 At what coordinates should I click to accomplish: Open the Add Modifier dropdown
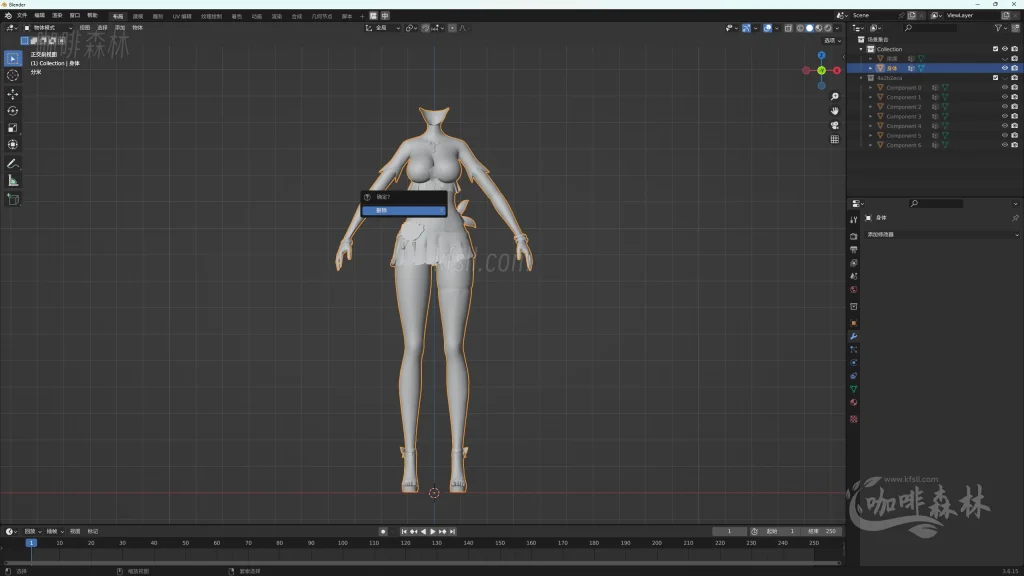pyautogui.click(x=941, y=234)
